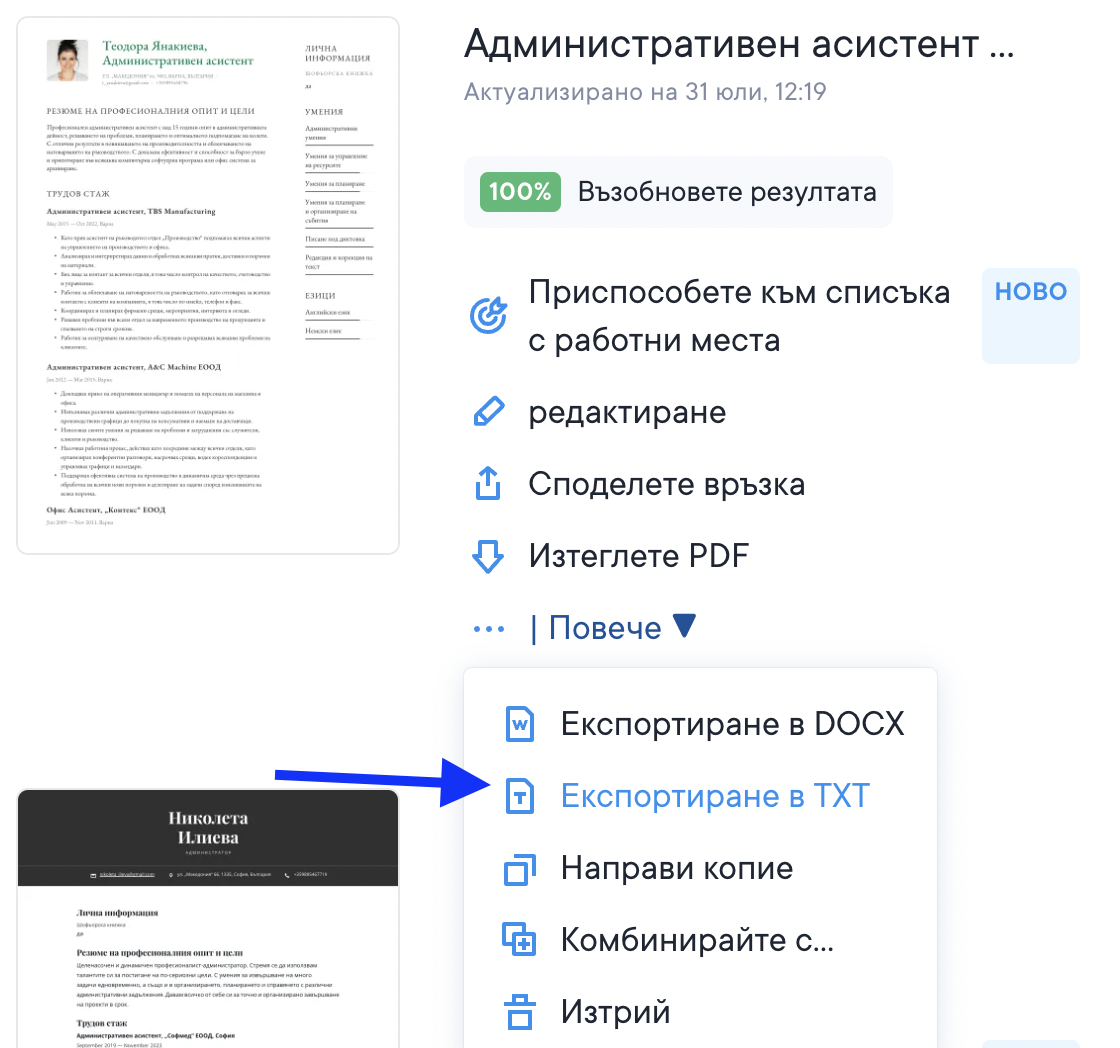Collapse the Повече dropdown arrow

pyautogui.click(x=683, y=627)
